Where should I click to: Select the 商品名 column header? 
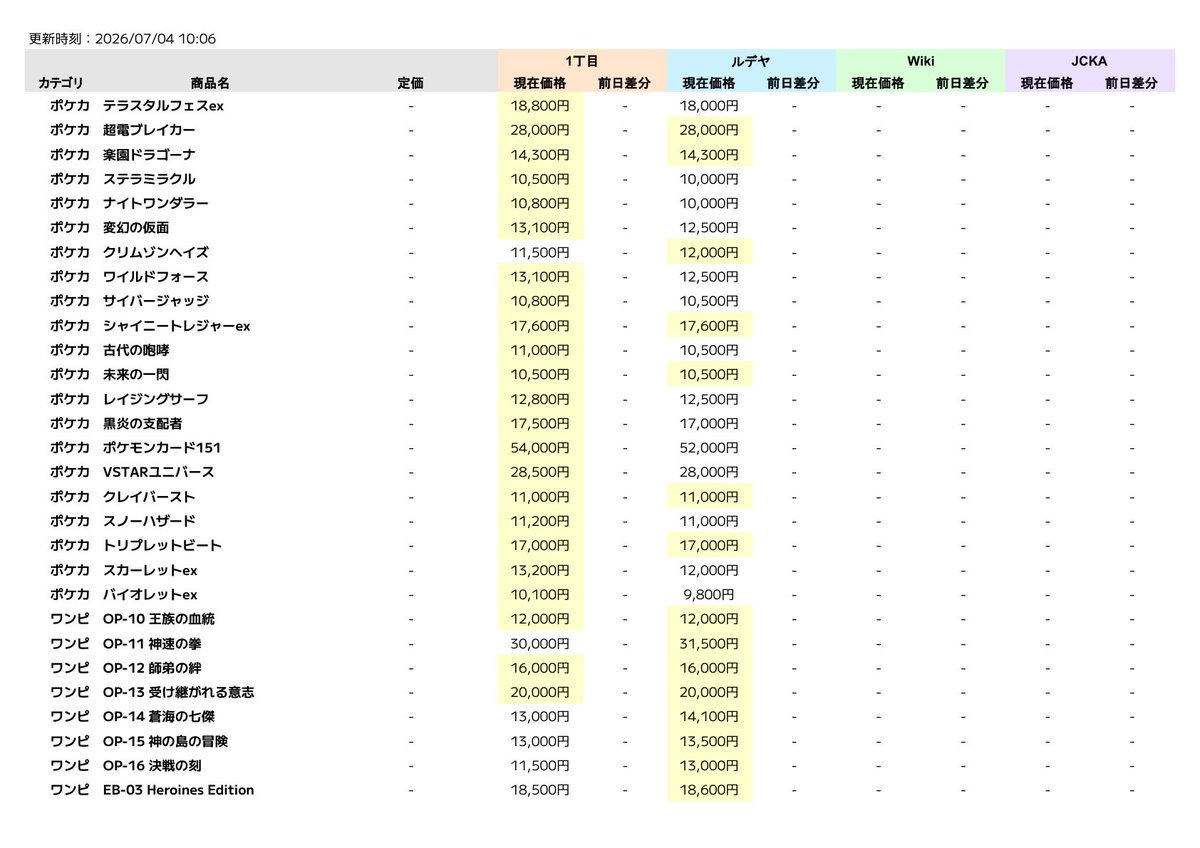point(210,84)
